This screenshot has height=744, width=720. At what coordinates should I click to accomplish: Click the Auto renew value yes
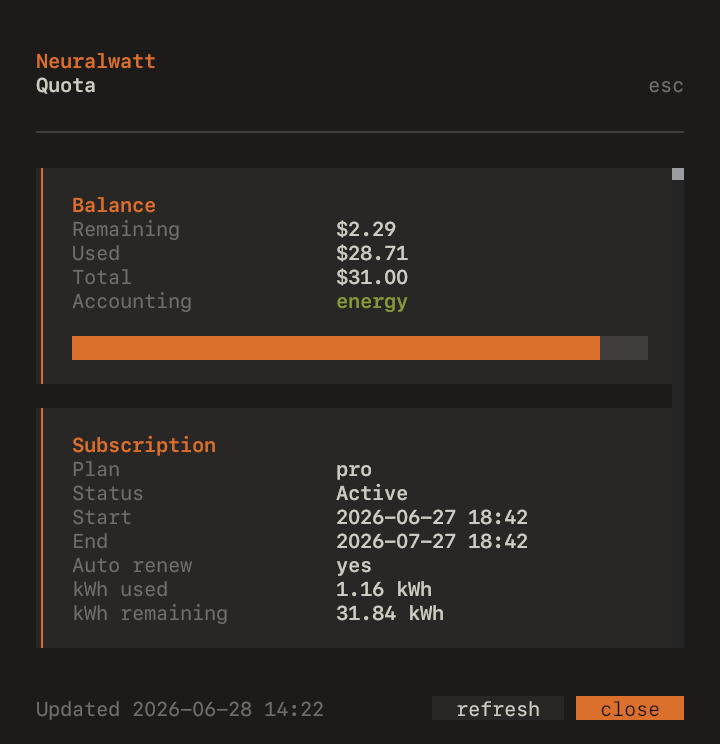(x=354, y=566)
